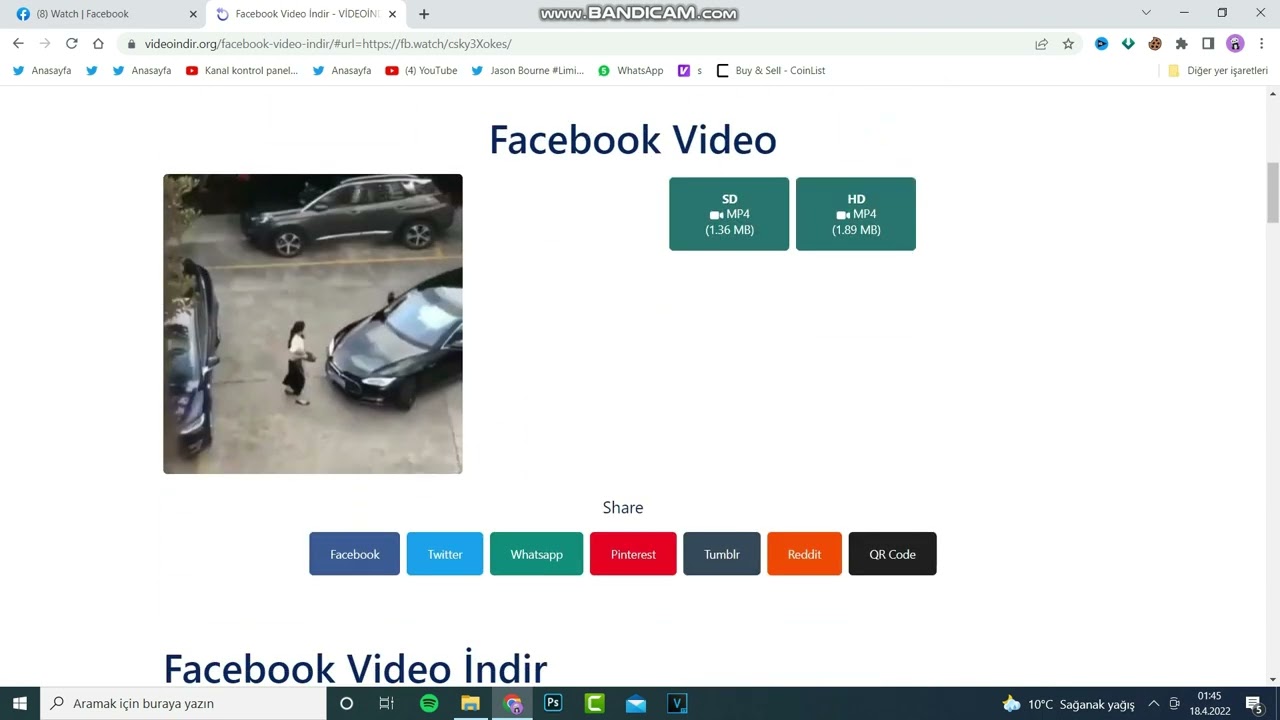Share the video via Whatsapp

click(x=536, y=554)
